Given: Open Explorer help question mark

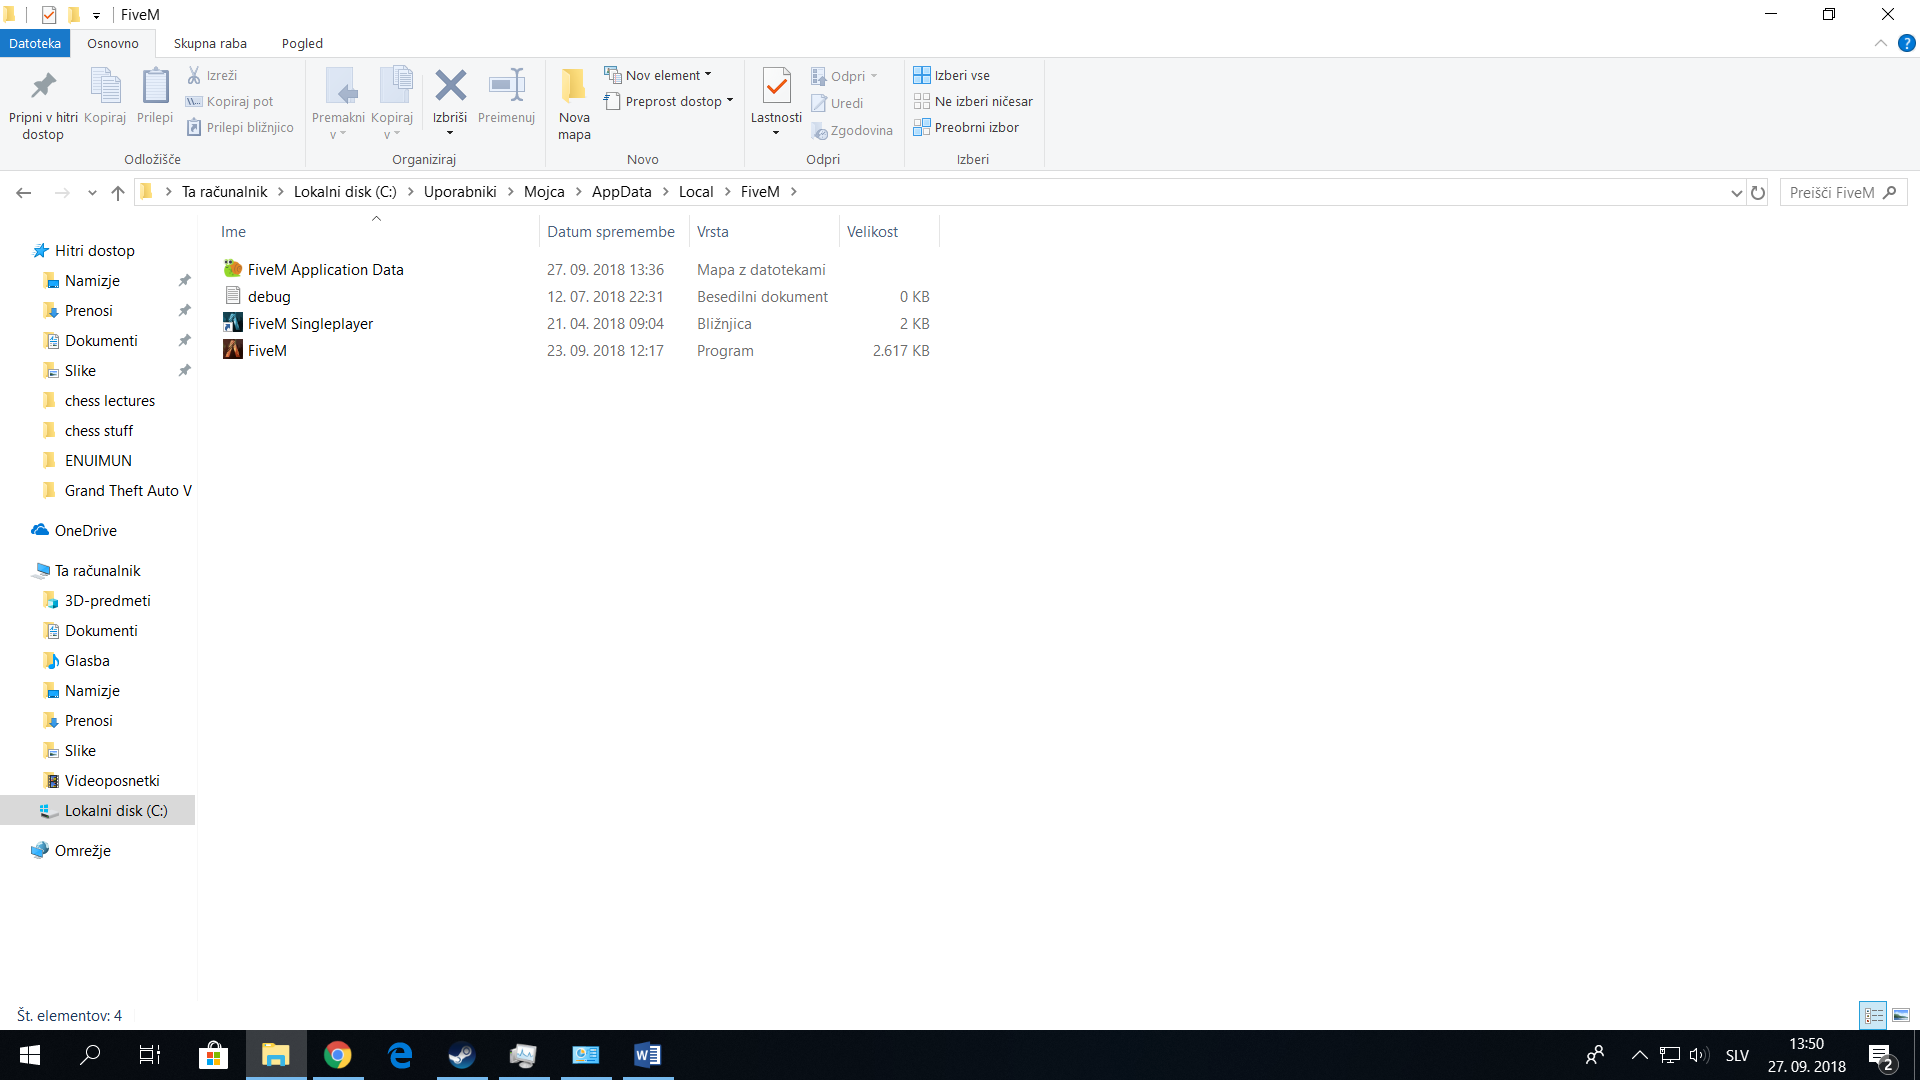Looking at the screenshot, I should click(1907, 43).
